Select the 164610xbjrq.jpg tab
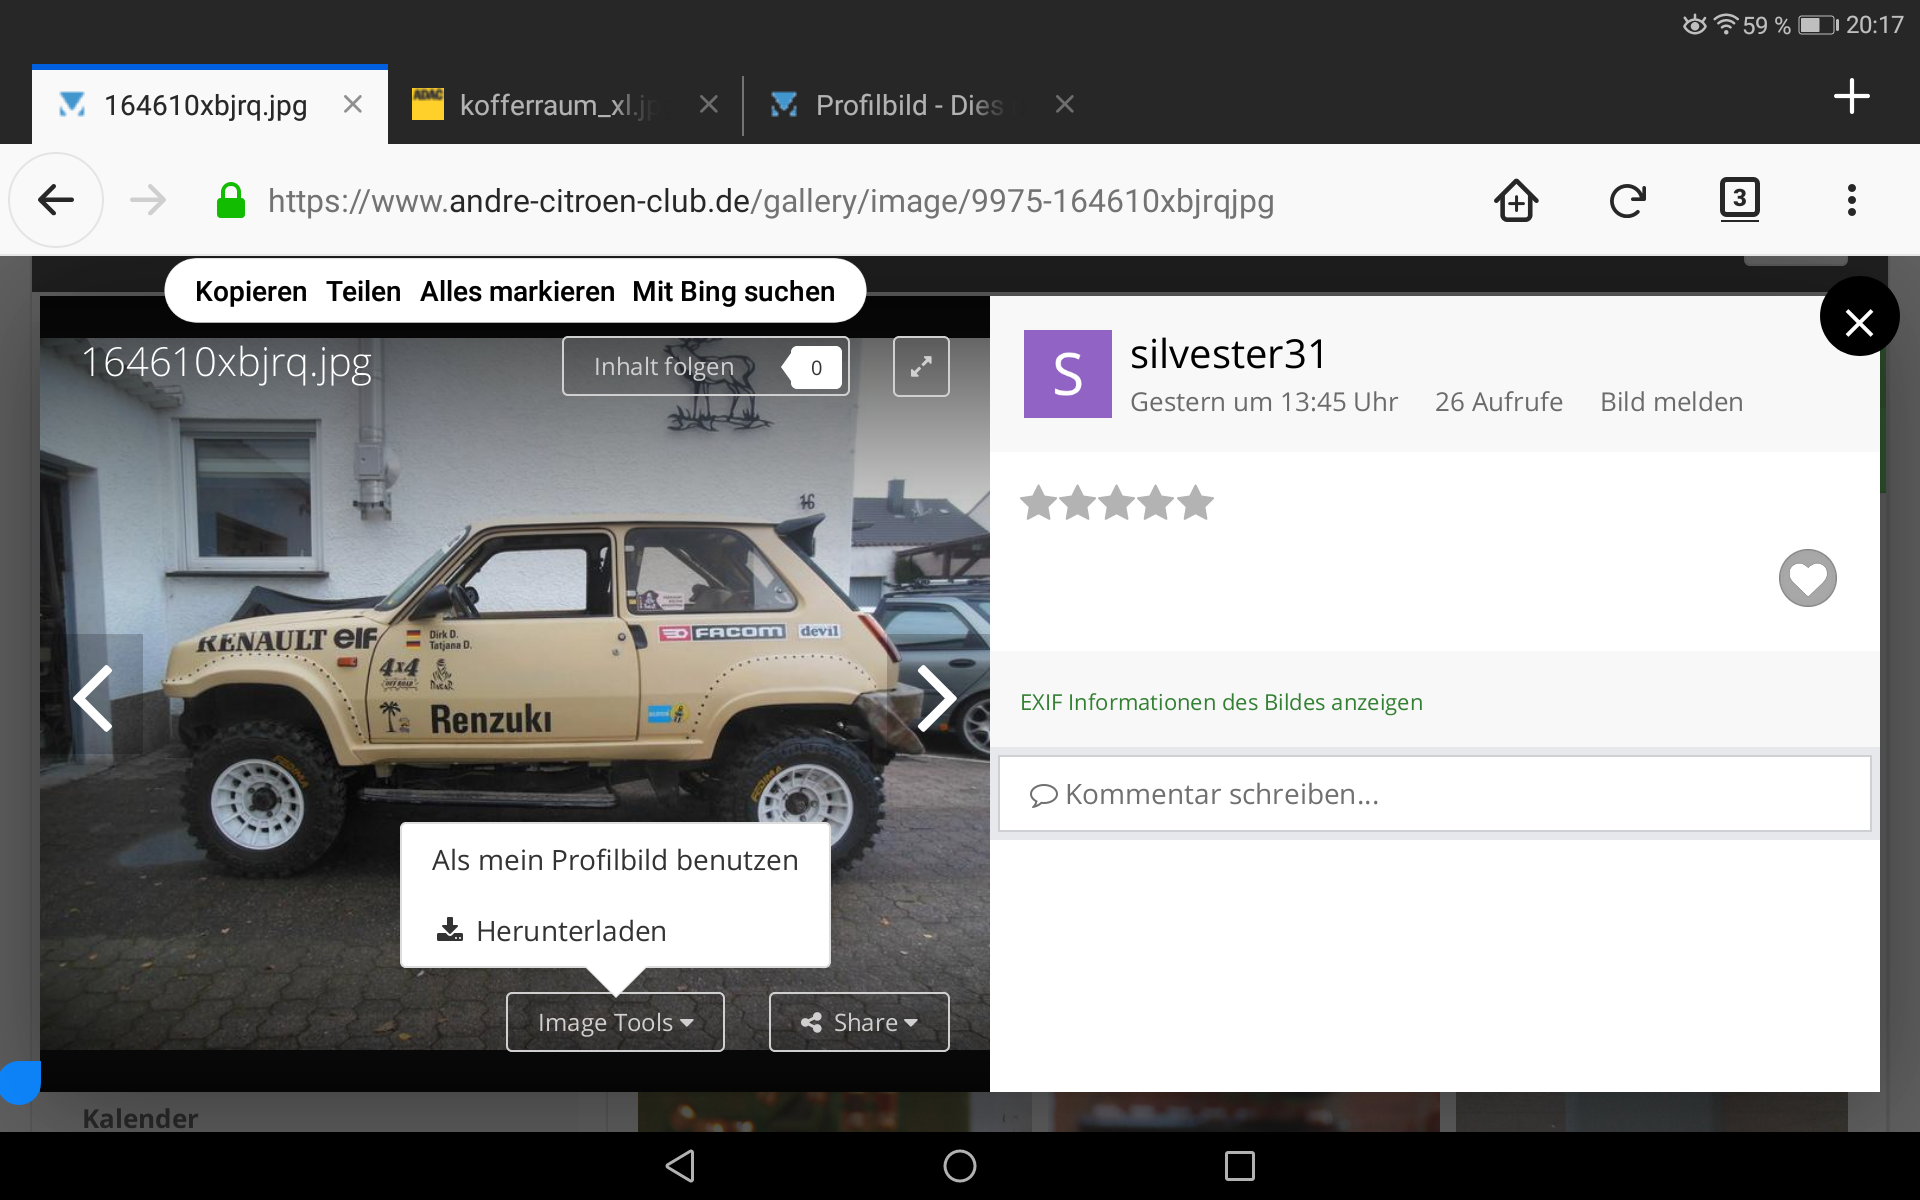The height and width of the screenshot is (1200, 1920). (x=210, y=104)
